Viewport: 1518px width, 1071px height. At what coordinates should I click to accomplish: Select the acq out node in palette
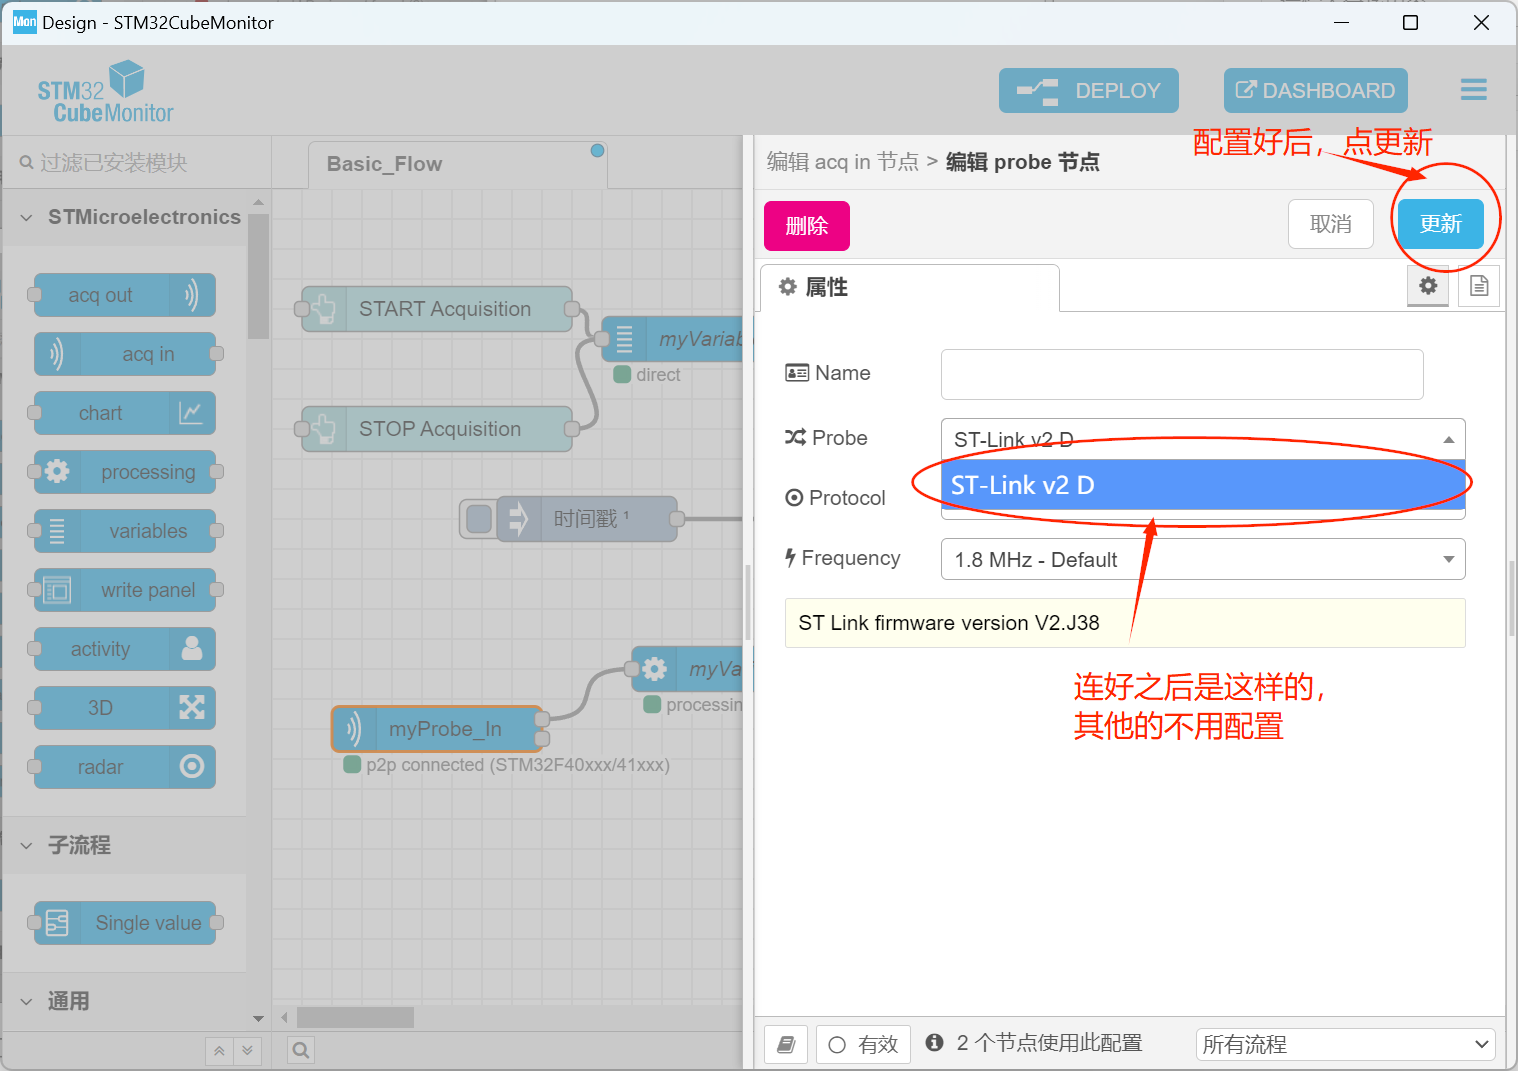(x=122, y=295)
